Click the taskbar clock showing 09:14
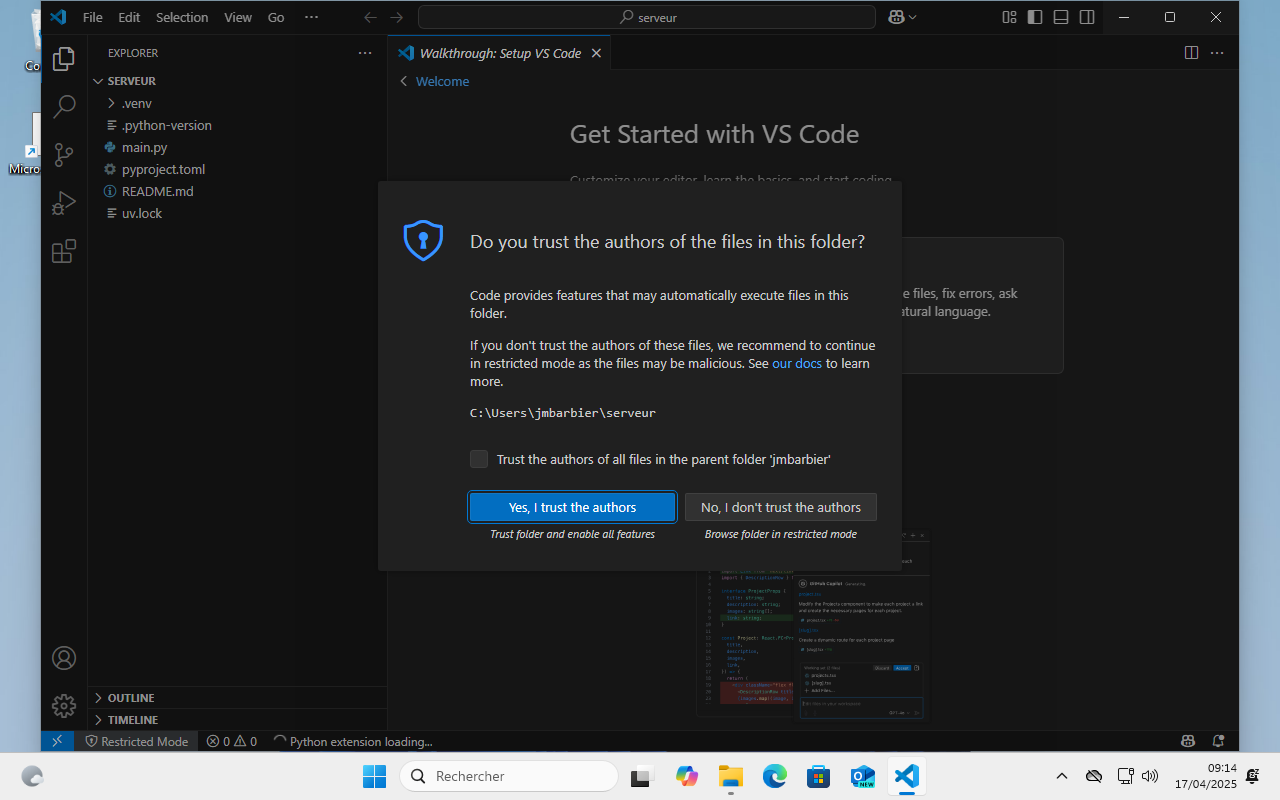This screenshot has width=1280, height=800. pyautogui.click(x=1206, y=776)
